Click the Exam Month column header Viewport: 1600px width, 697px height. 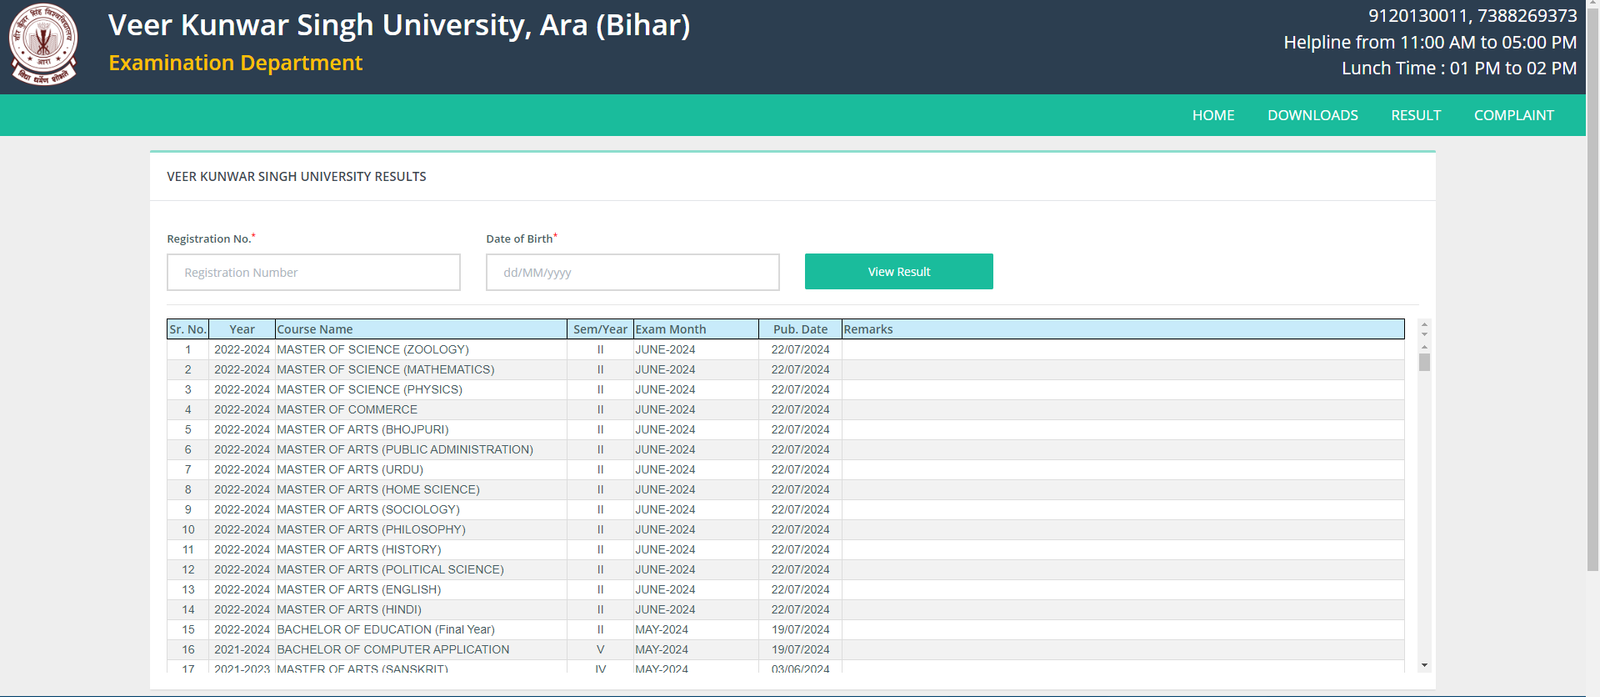(x=695, y=329)
